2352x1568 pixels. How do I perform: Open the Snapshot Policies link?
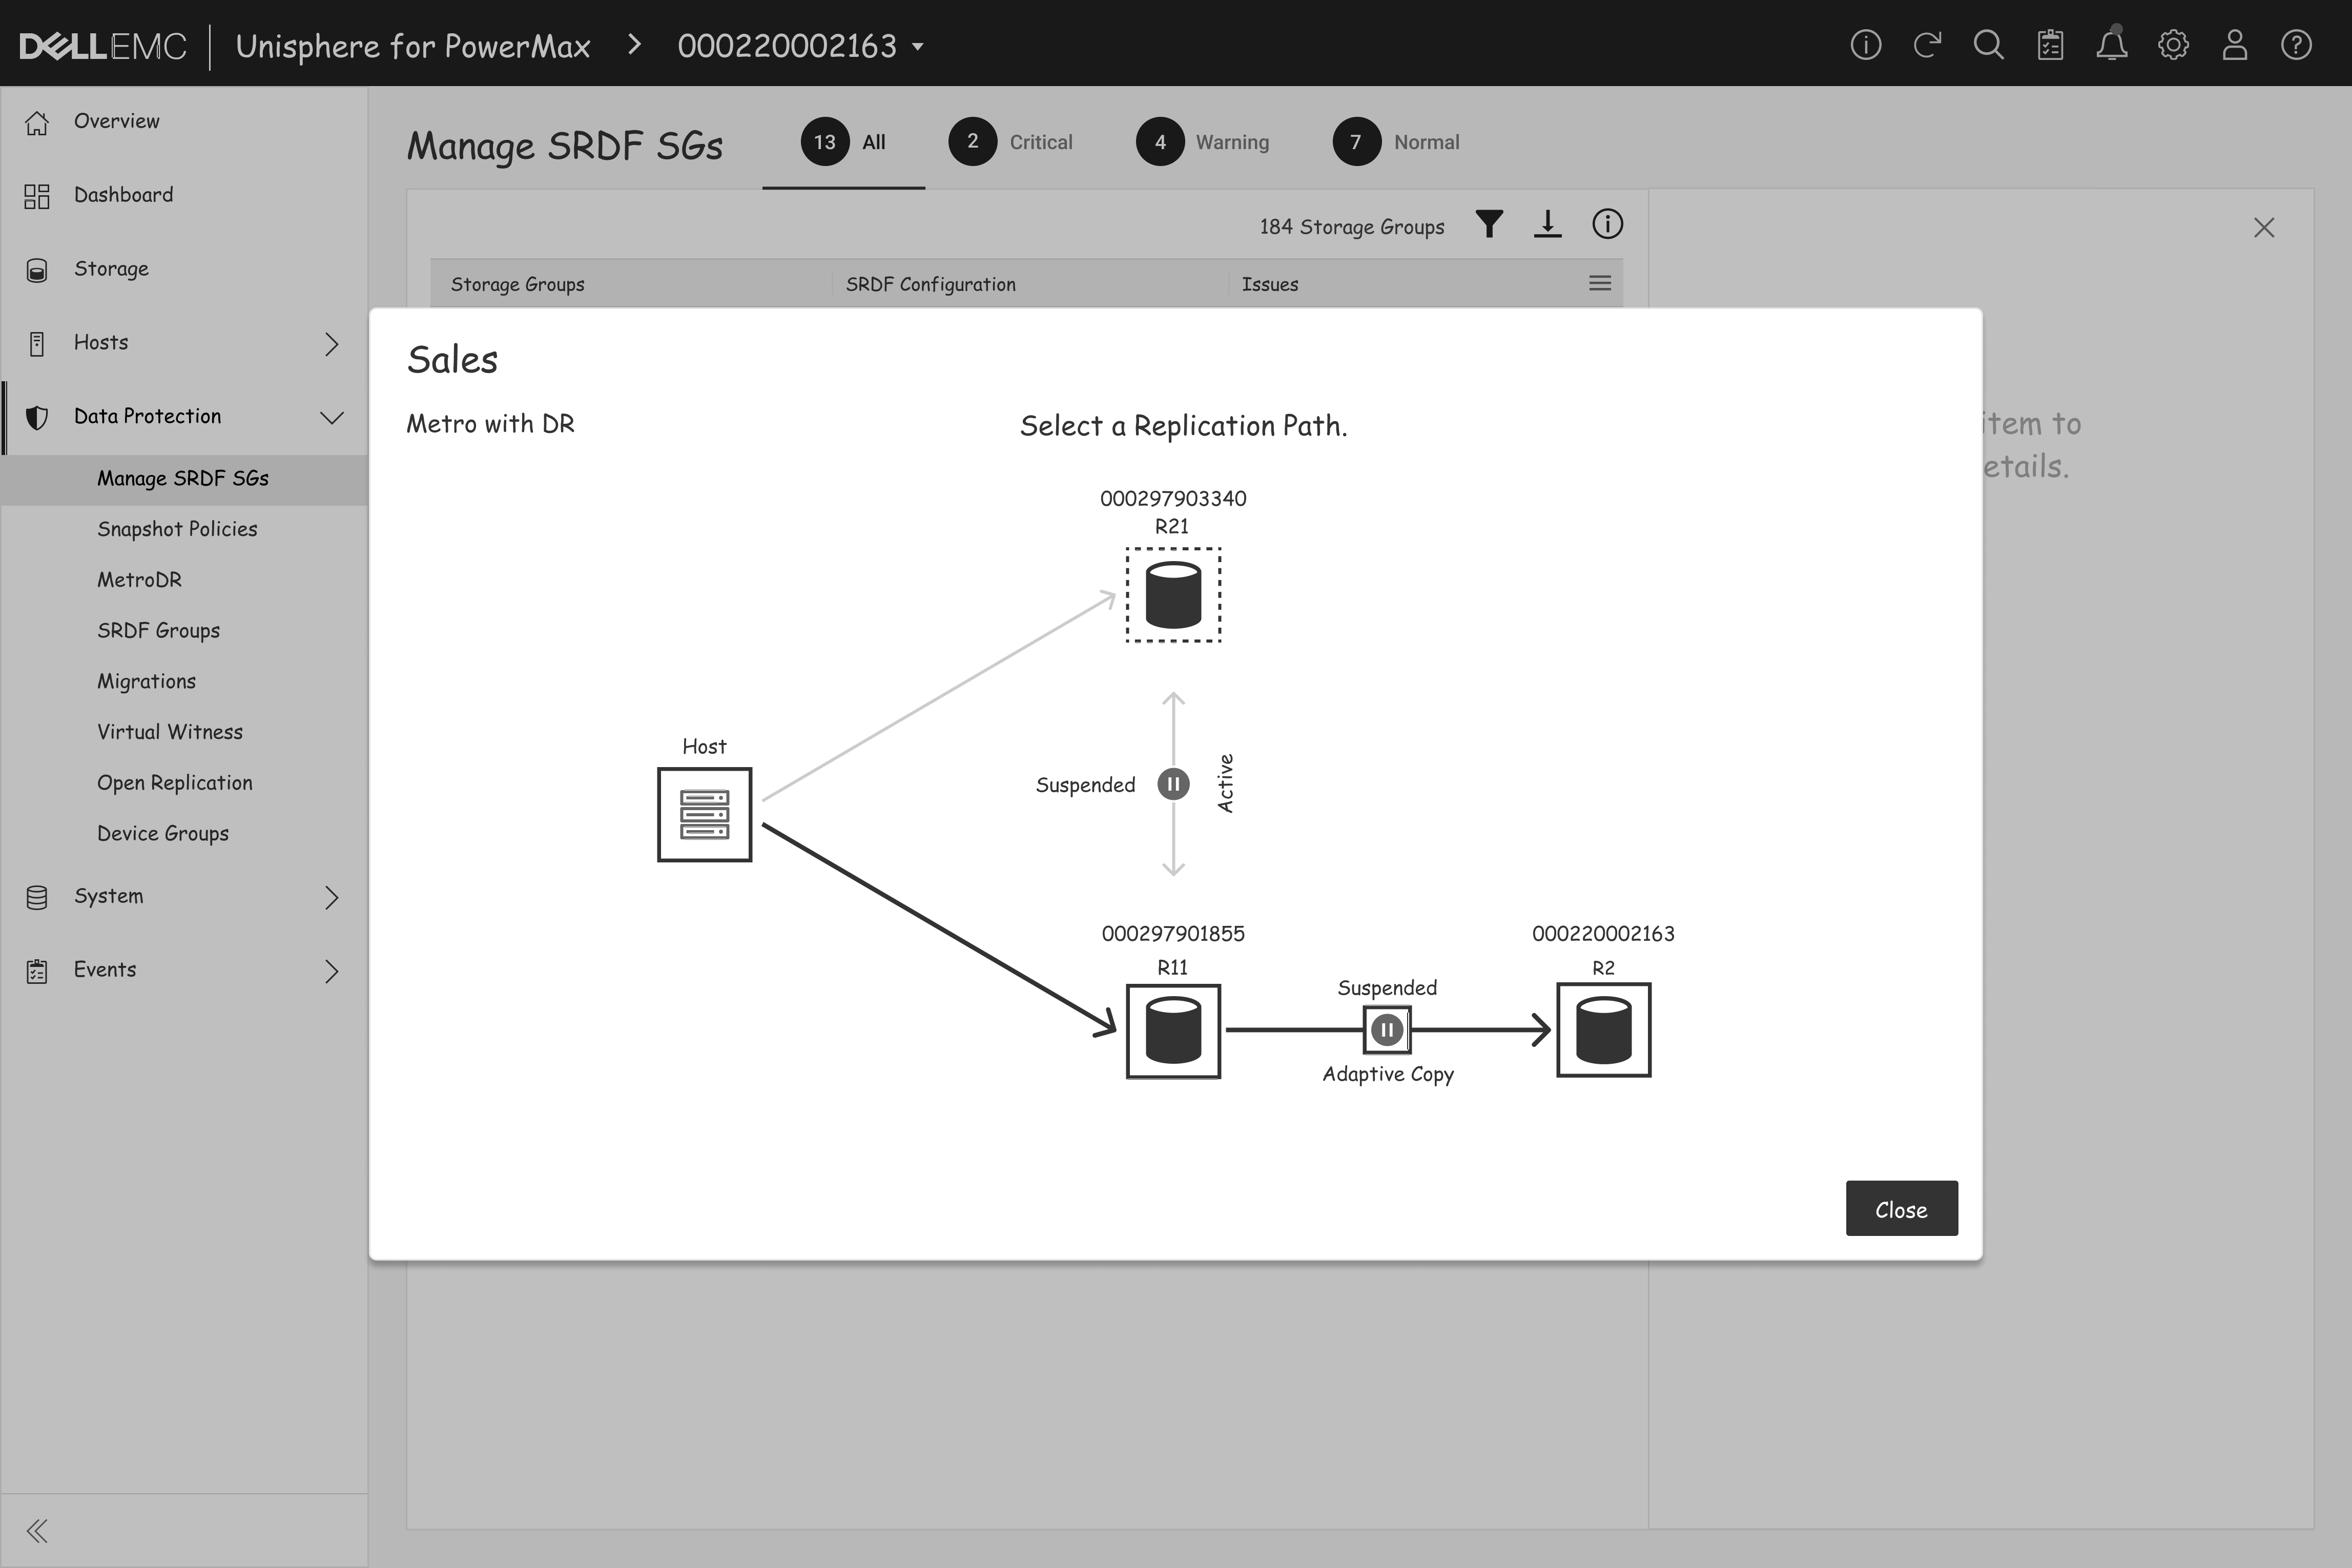177,529
